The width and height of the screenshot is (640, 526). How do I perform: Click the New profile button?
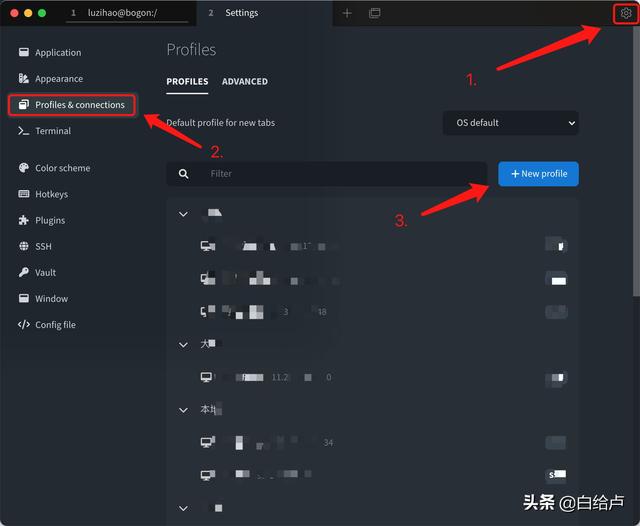(x=538, y=174)
